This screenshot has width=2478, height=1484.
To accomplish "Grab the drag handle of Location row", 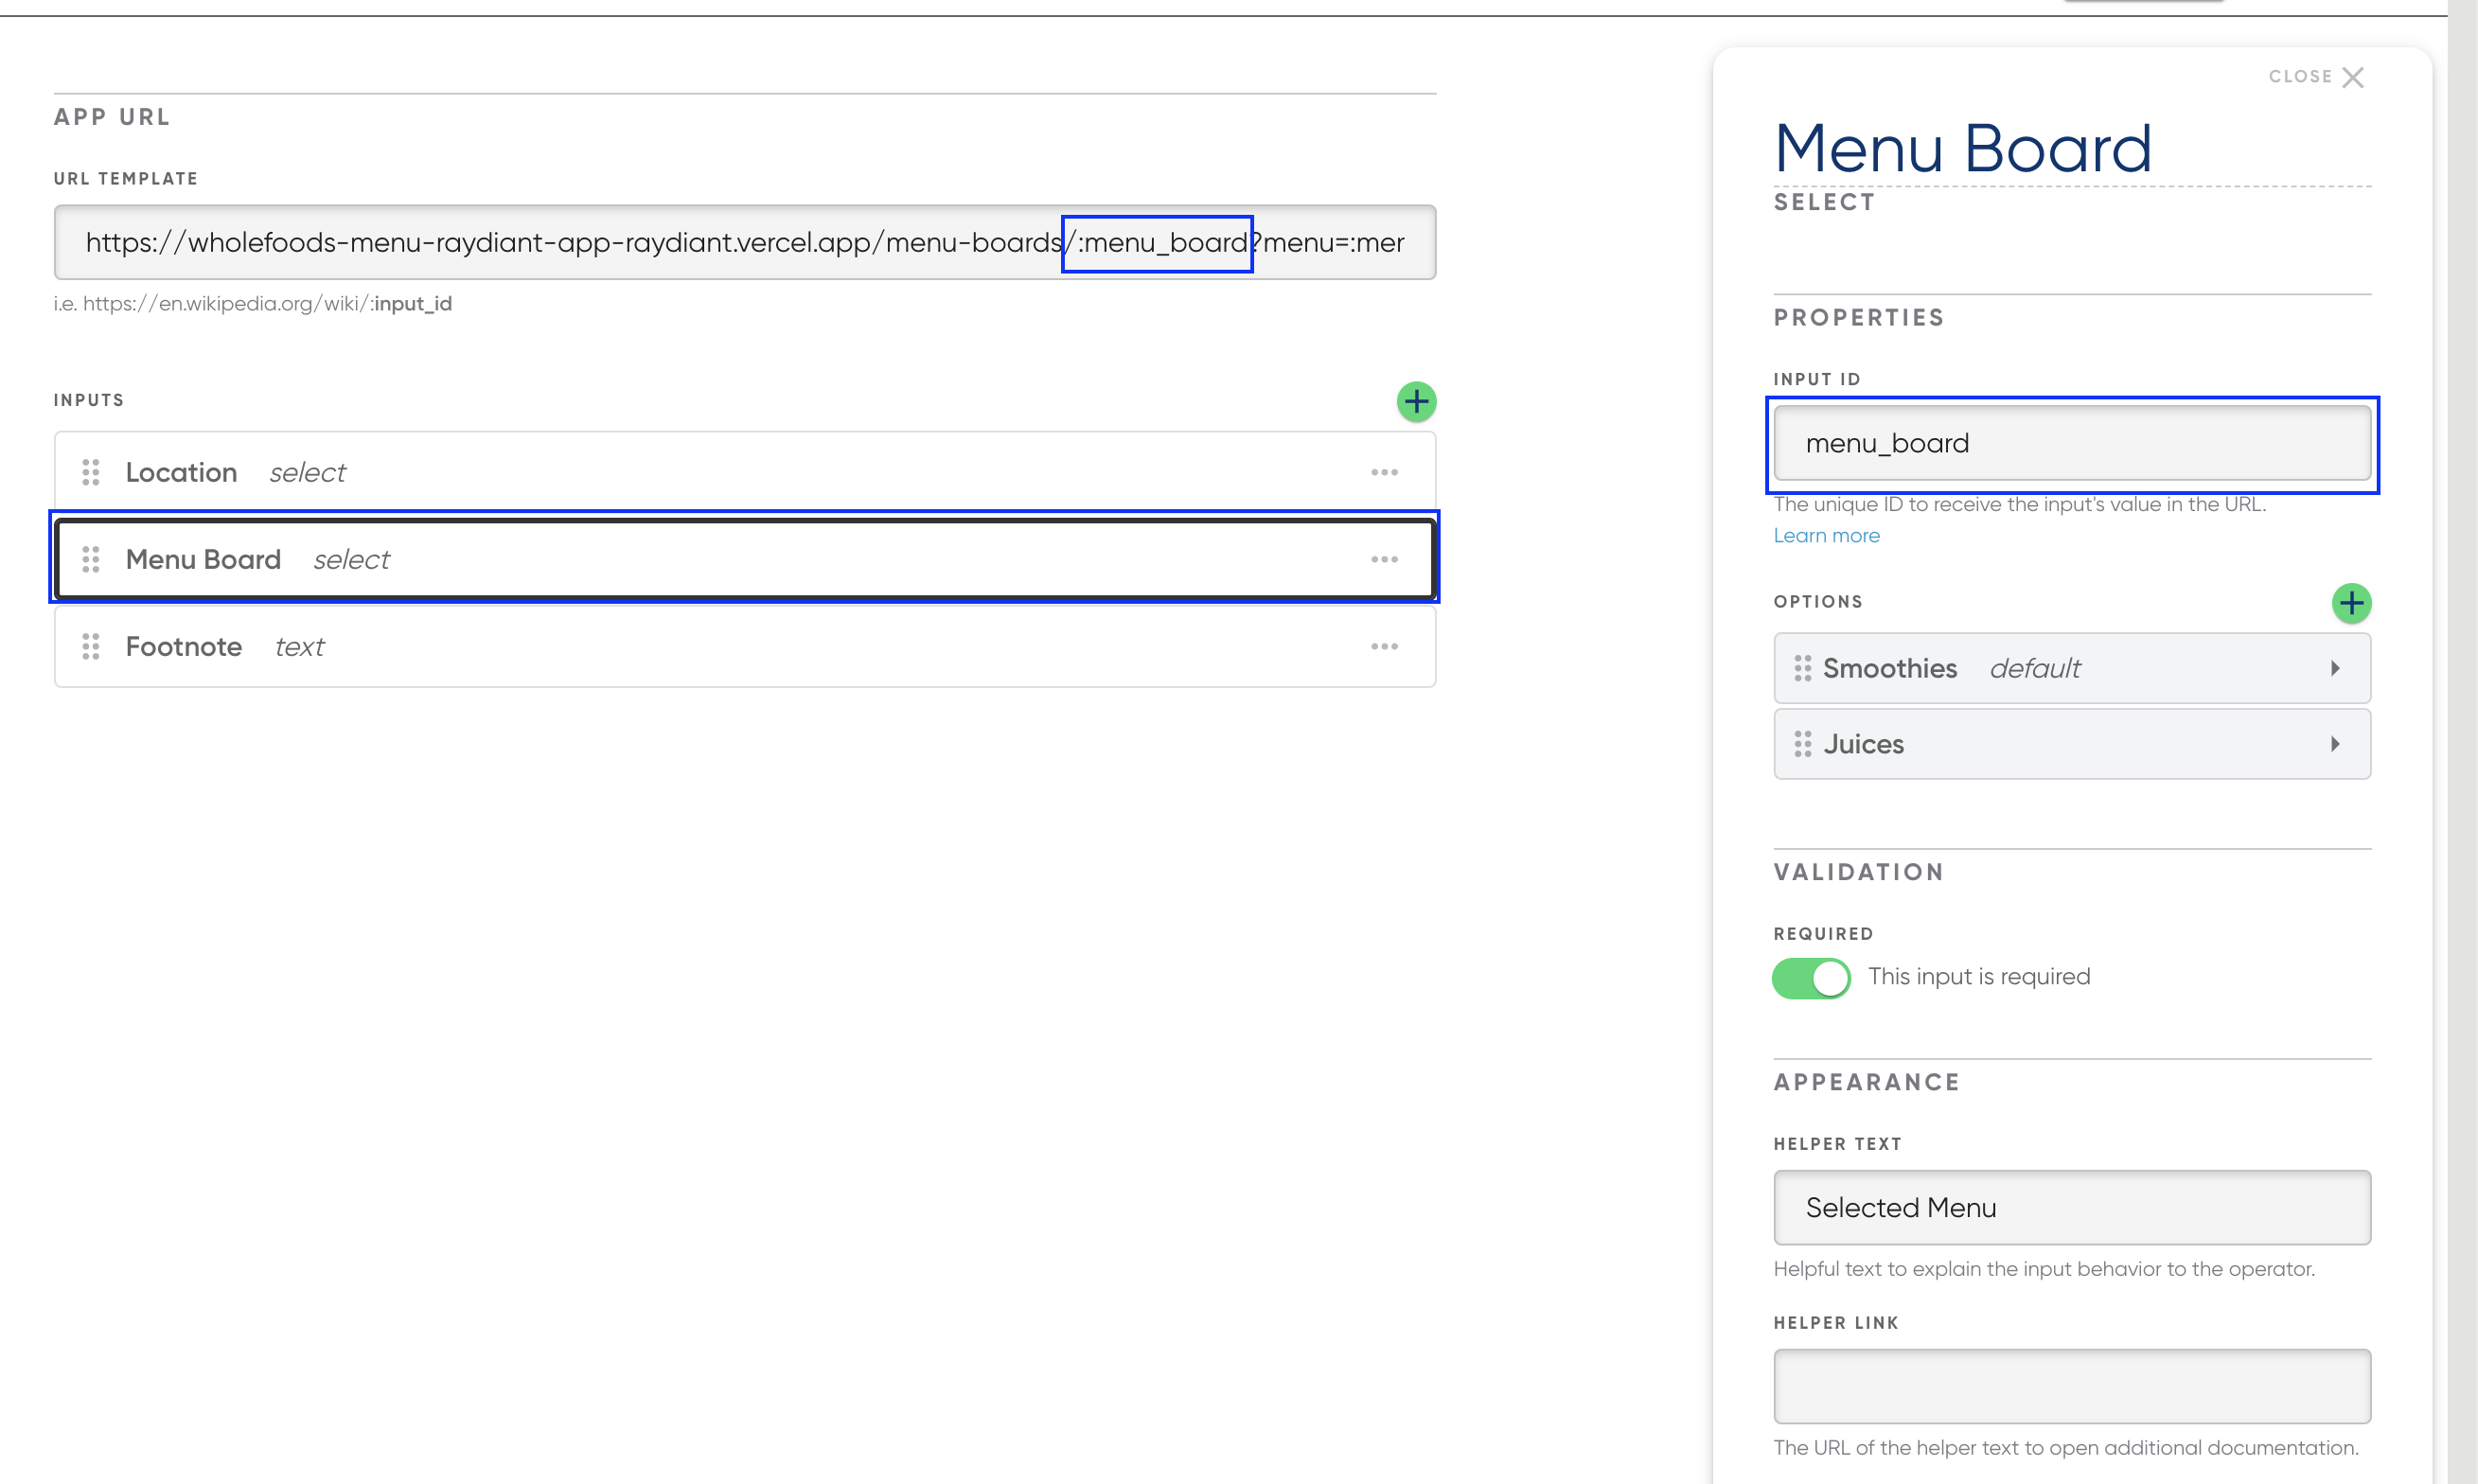I will (x=91, y=472).
